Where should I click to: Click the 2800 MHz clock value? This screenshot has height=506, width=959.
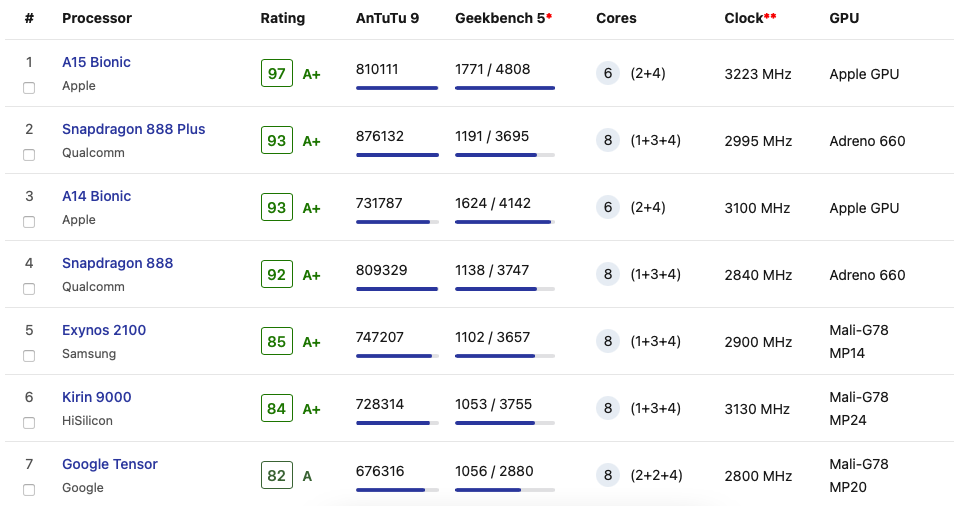coord(758,476)
